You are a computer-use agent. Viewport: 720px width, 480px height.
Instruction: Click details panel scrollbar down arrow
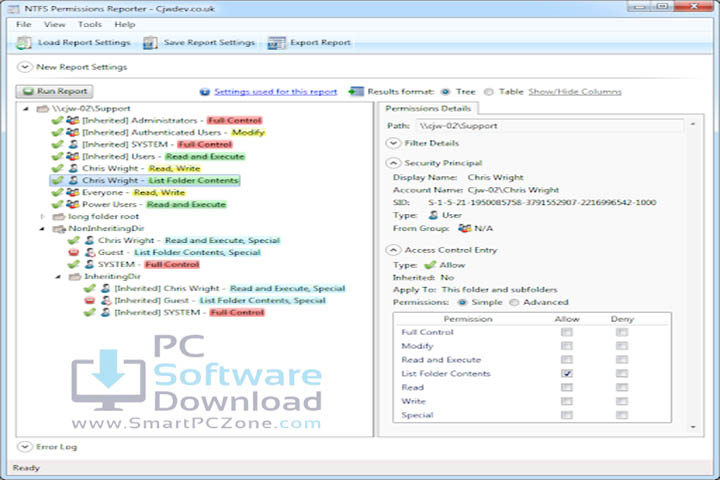[x=693, y=427]
